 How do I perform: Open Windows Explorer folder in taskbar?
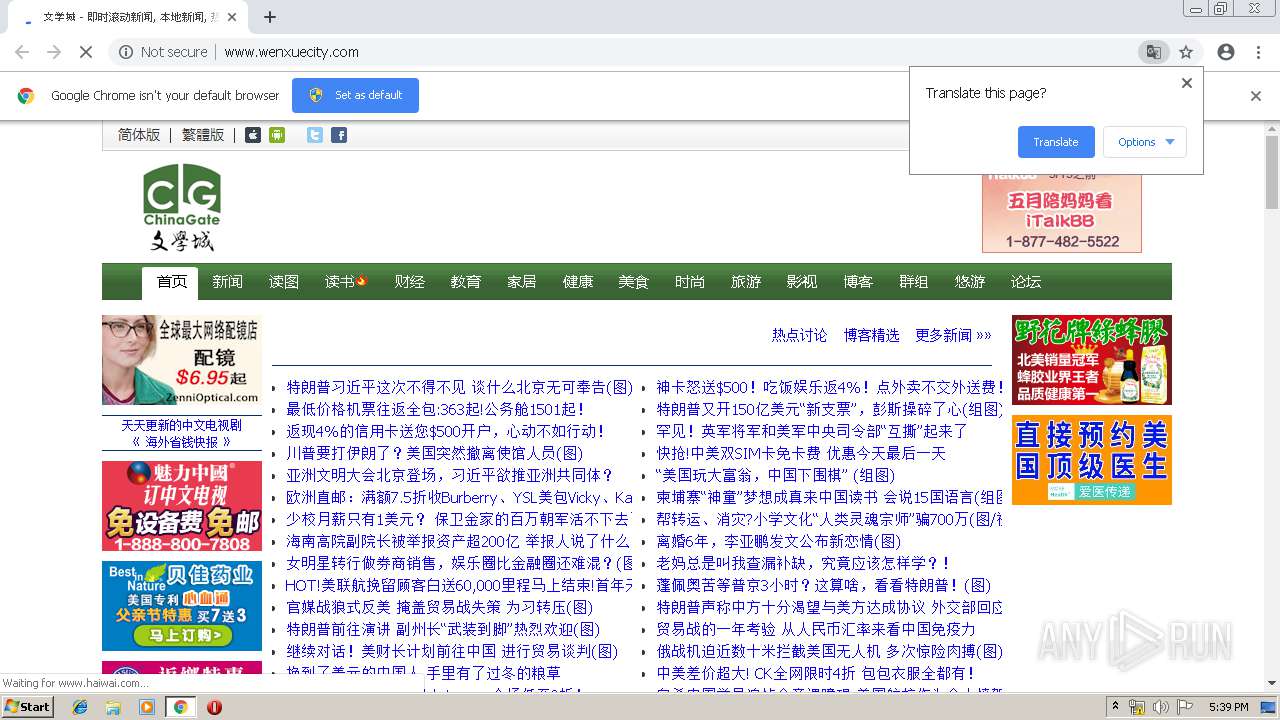[113, 707]
